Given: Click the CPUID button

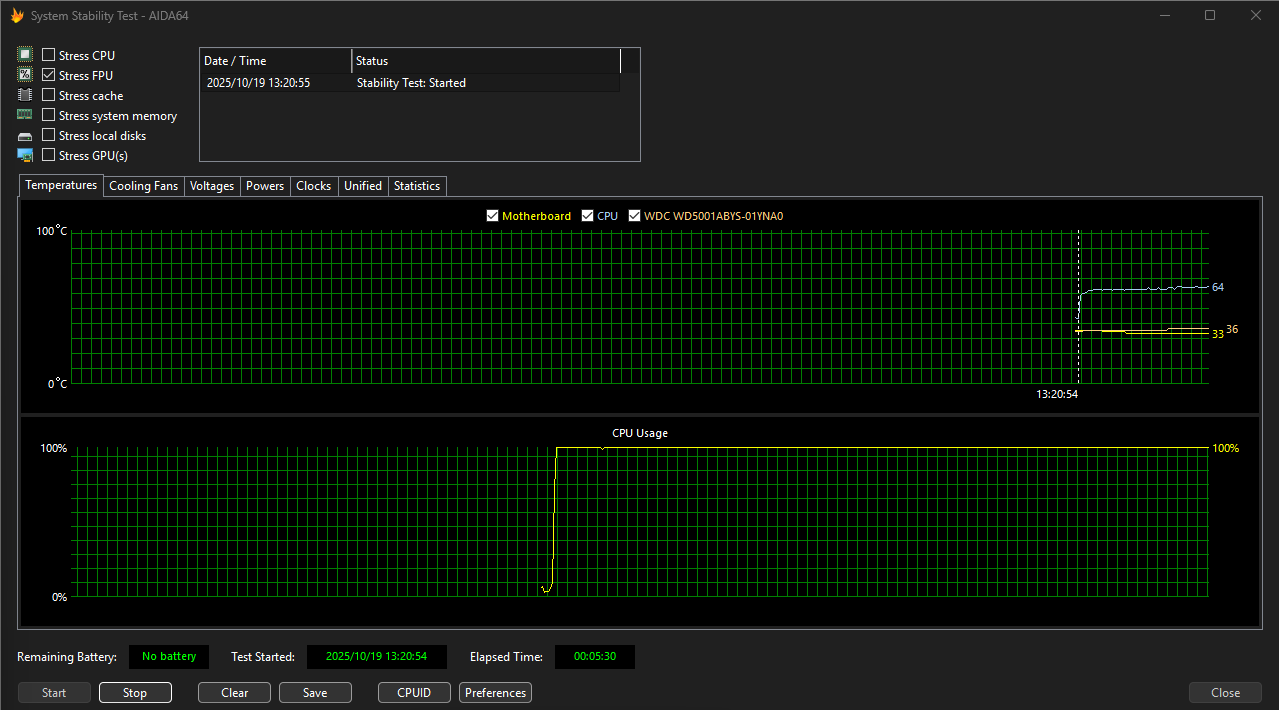Looking at the screenshot, I should (x=414, y=693).
